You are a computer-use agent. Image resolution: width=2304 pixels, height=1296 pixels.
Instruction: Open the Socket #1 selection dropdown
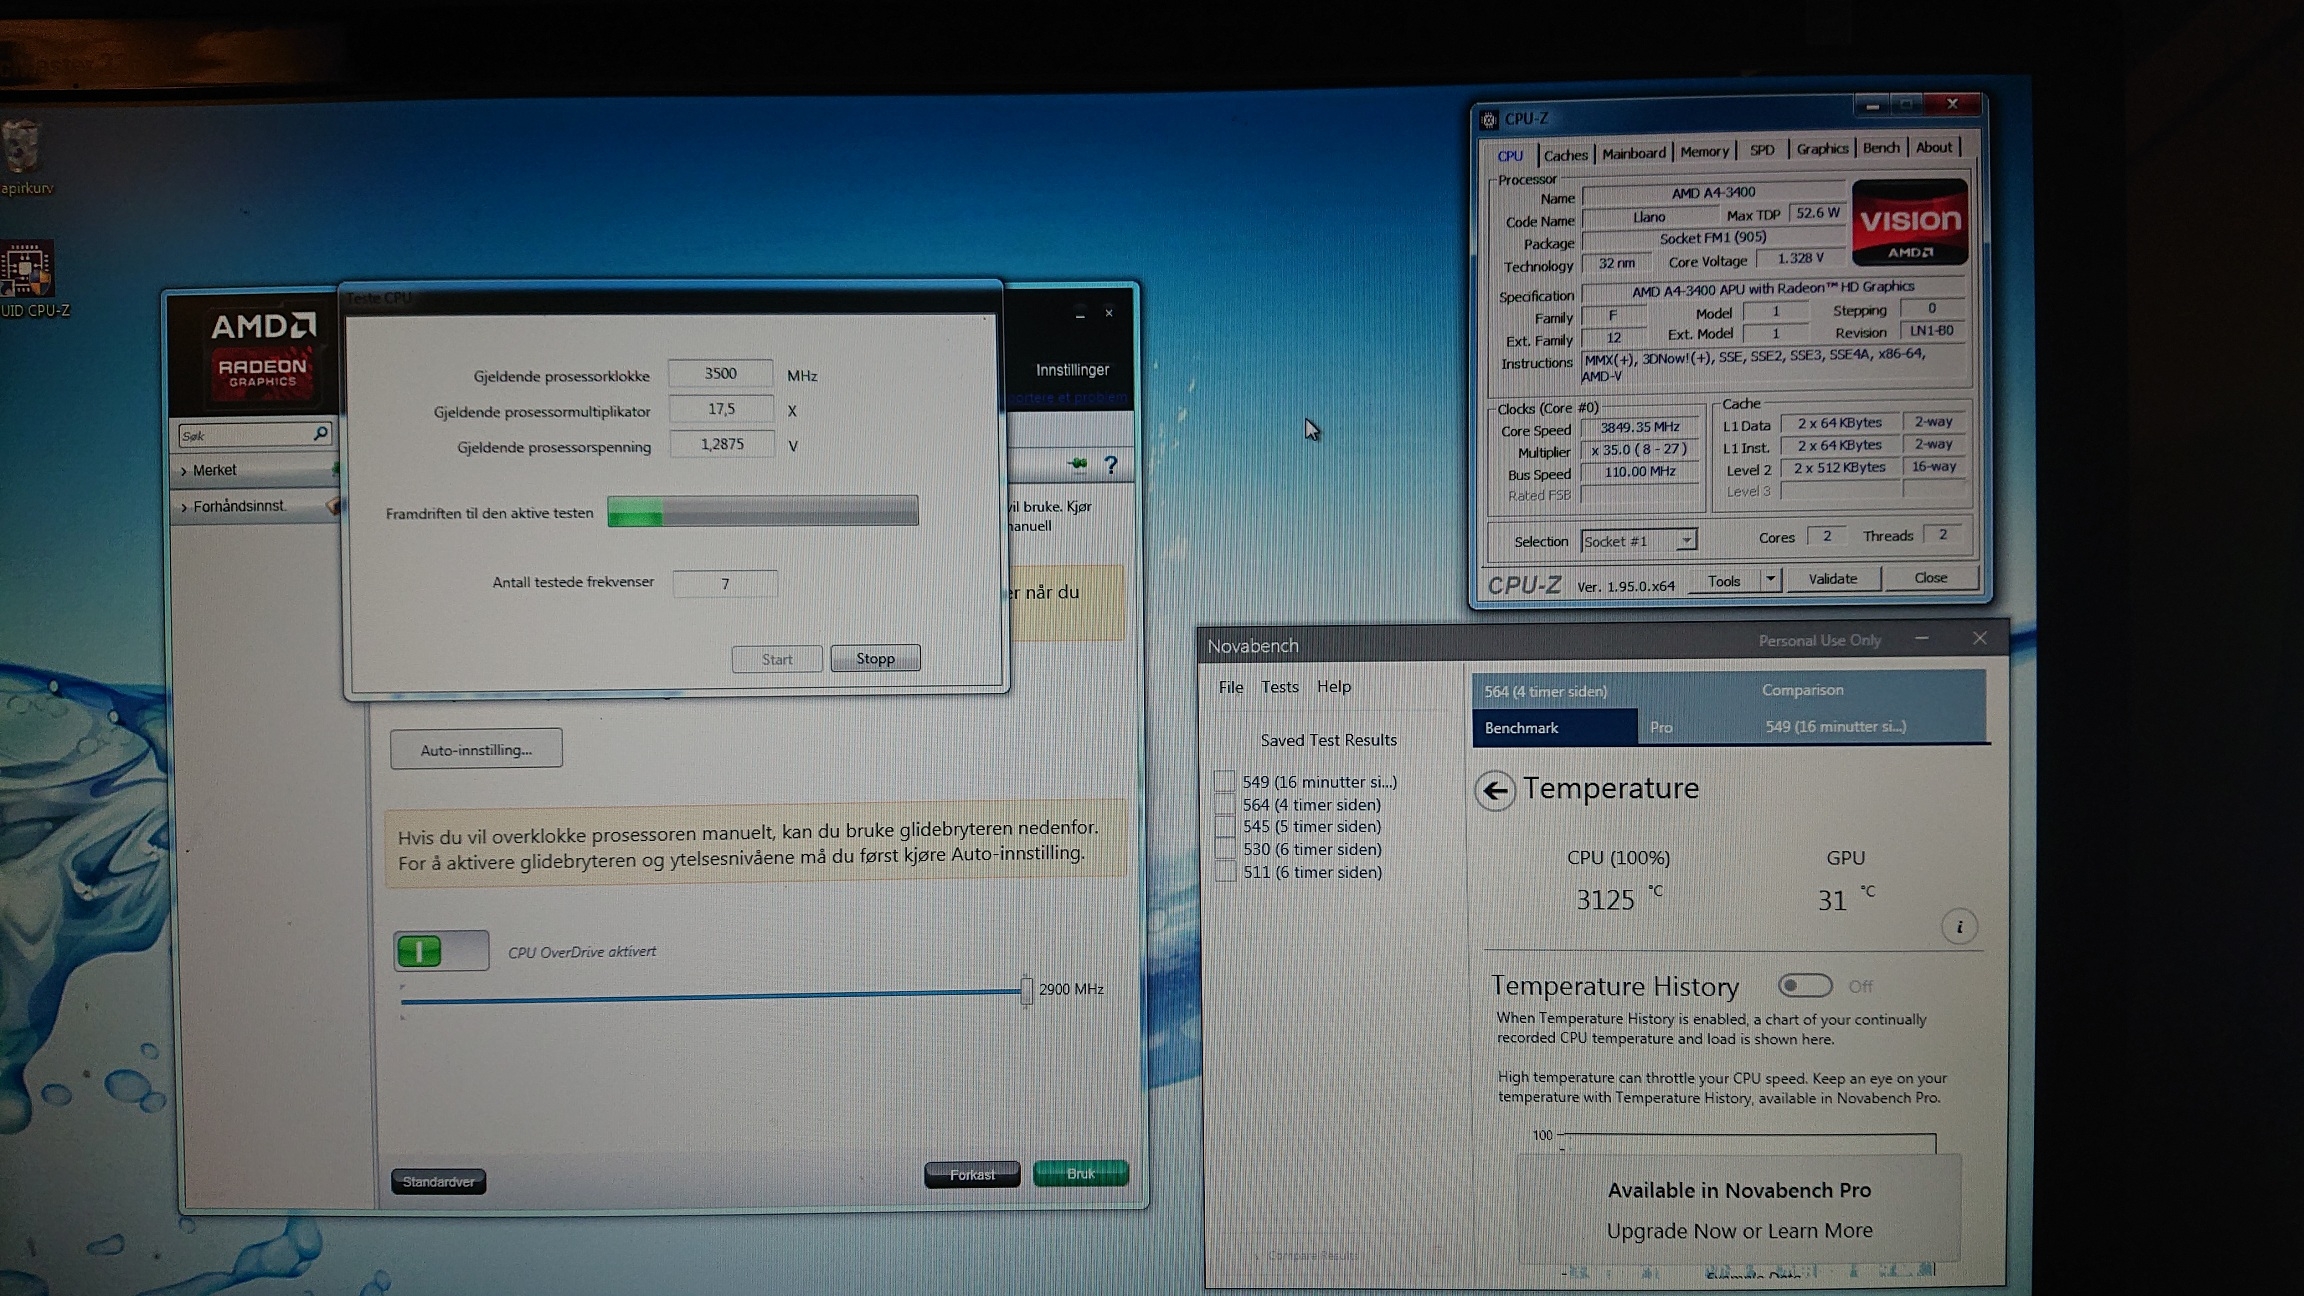coord(1638,541)
